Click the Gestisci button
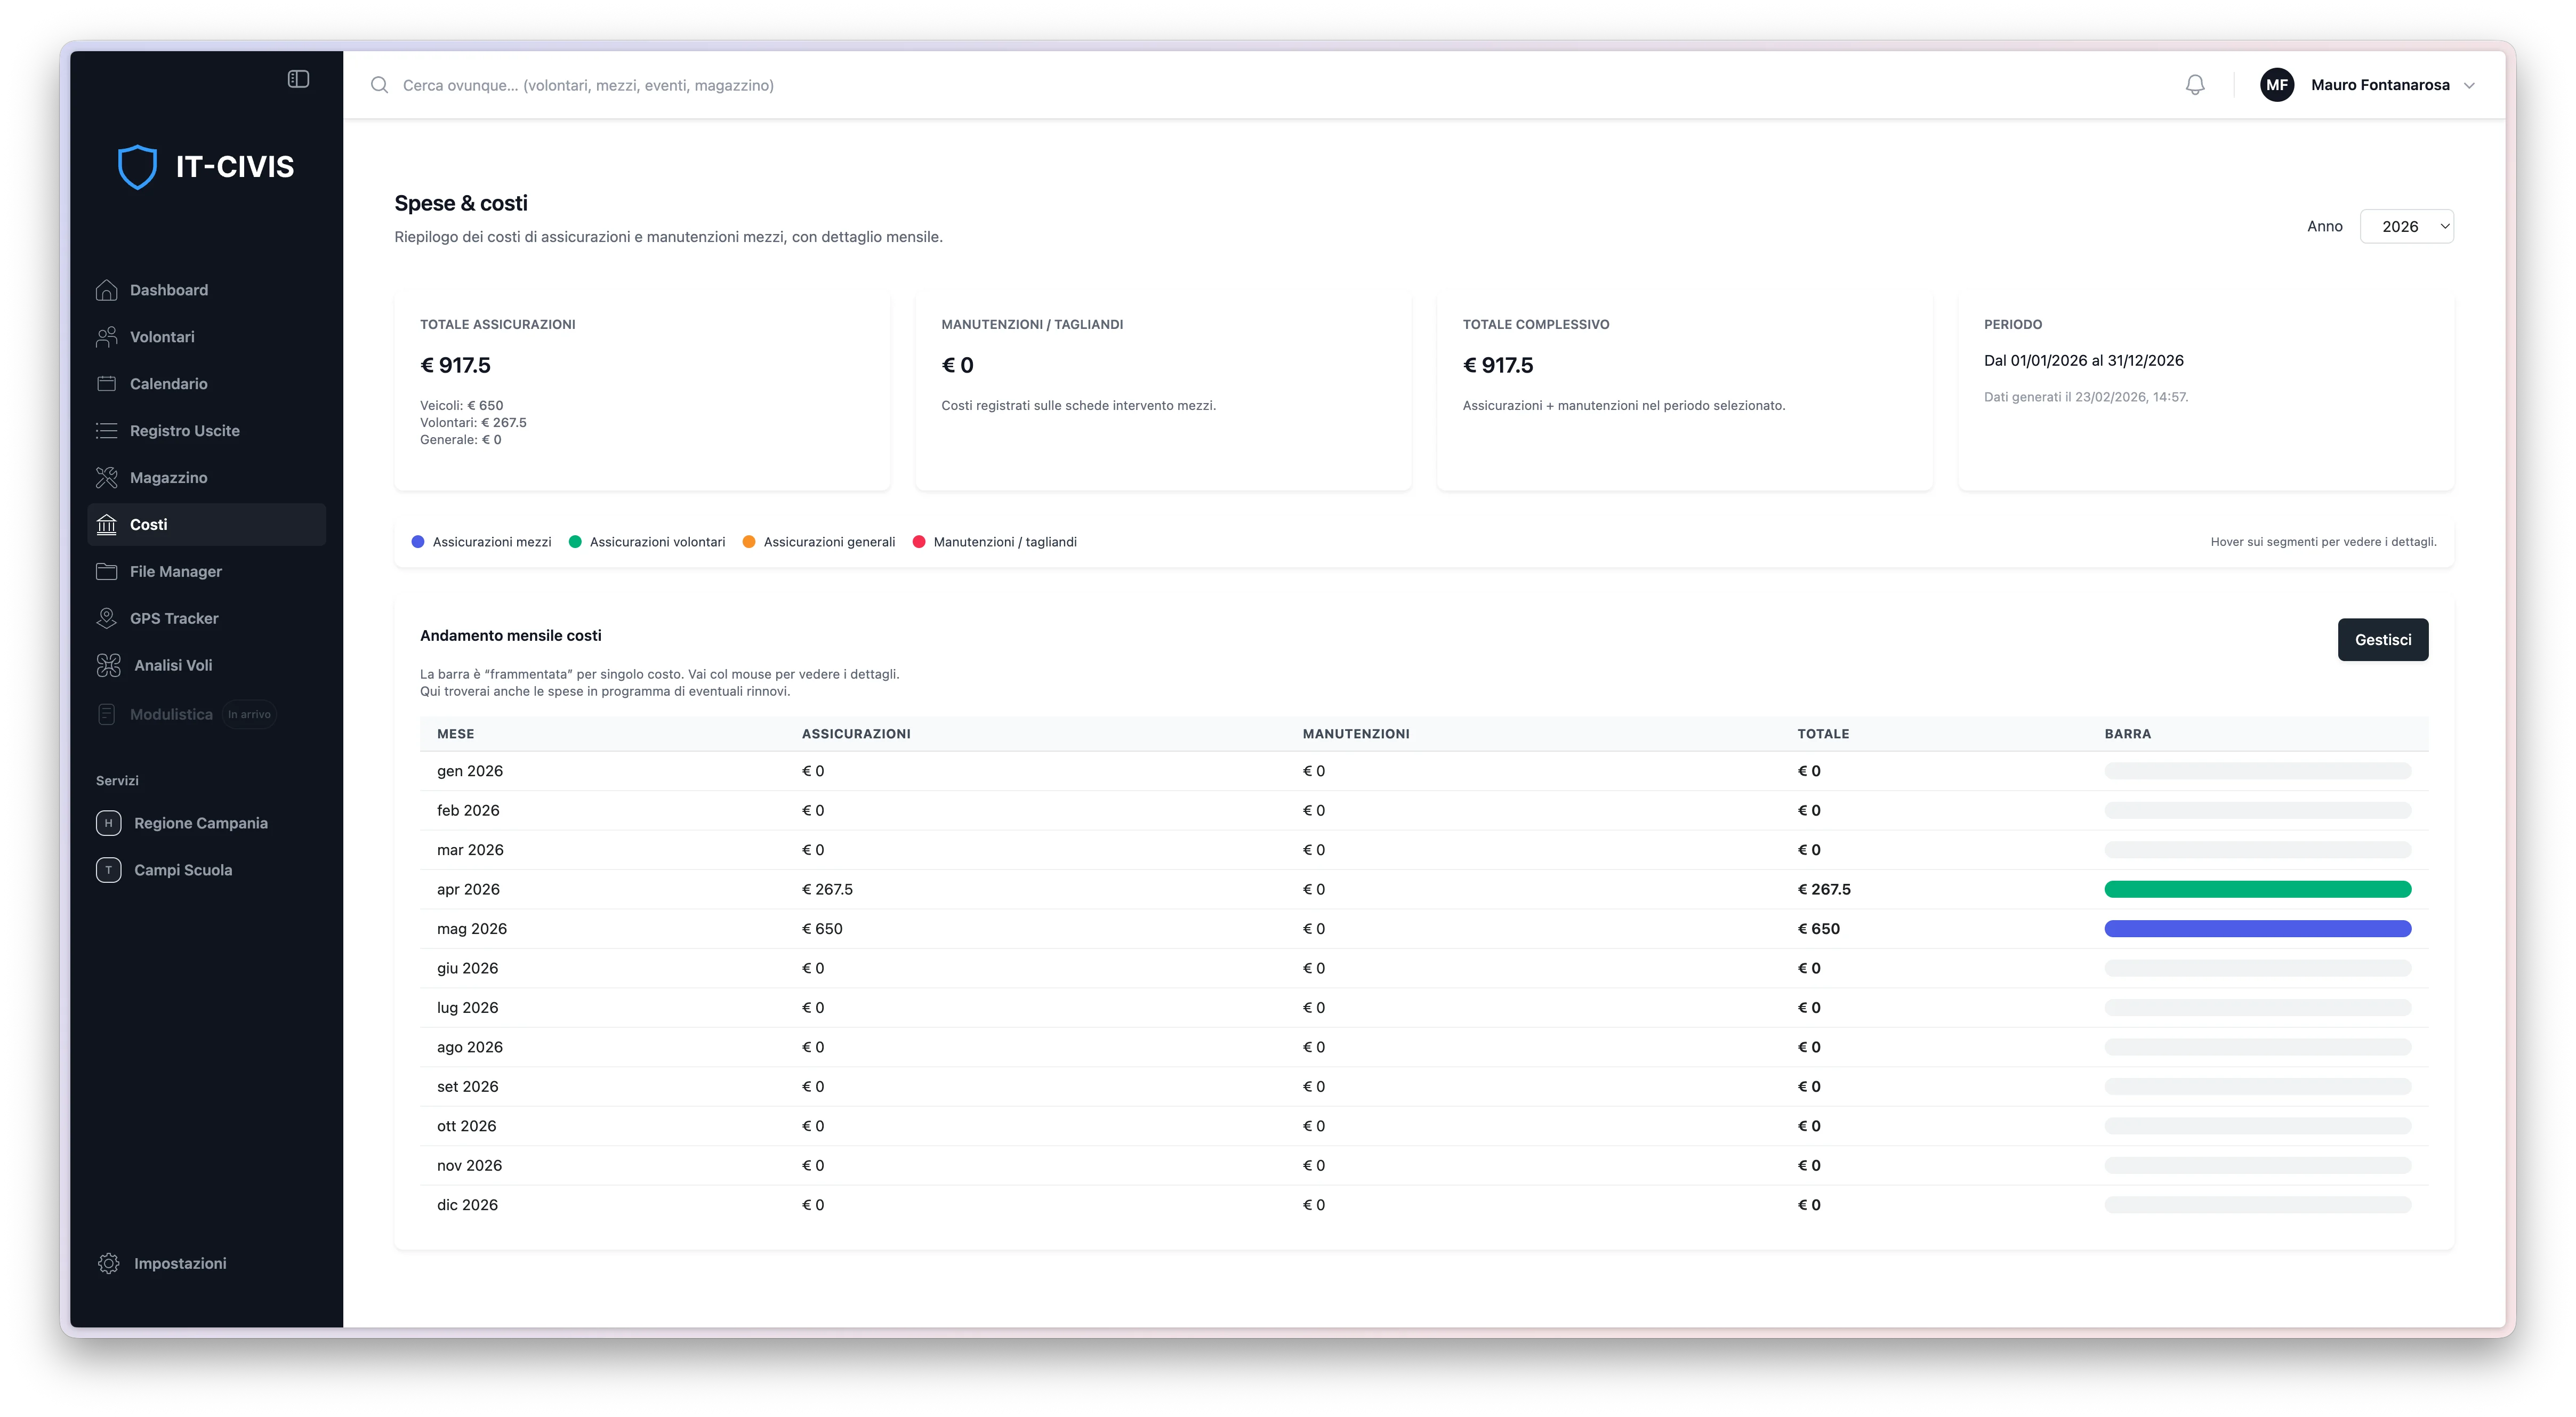This screenshot has height=1417, width=2576. (x=2382, y=640)
